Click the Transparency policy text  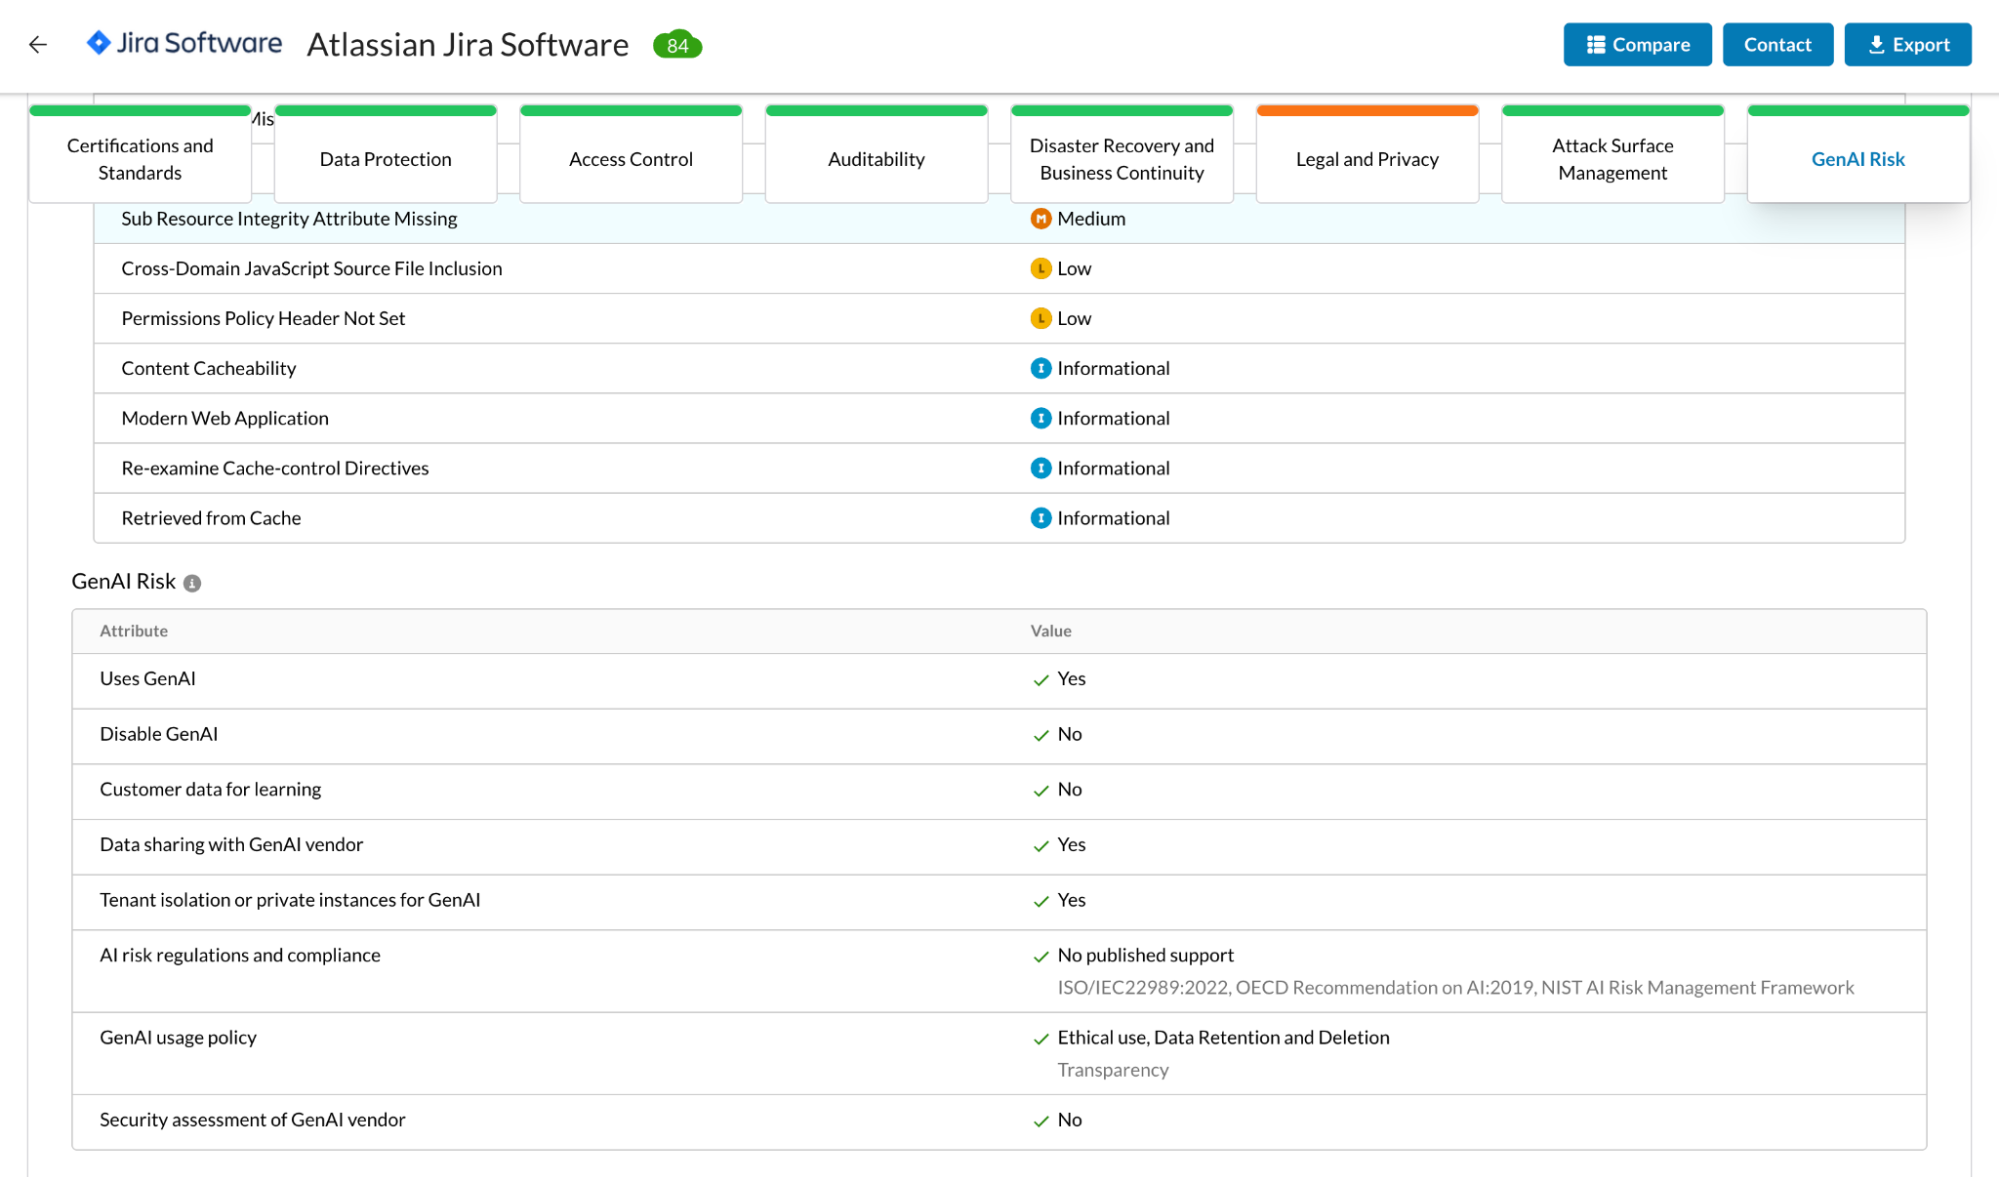[1113, 1070]
